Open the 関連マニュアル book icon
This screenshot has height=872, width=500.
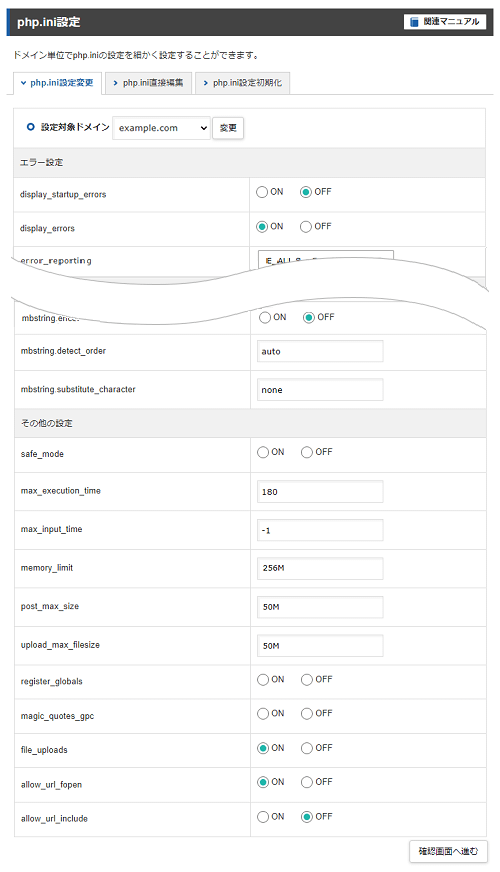414,22
